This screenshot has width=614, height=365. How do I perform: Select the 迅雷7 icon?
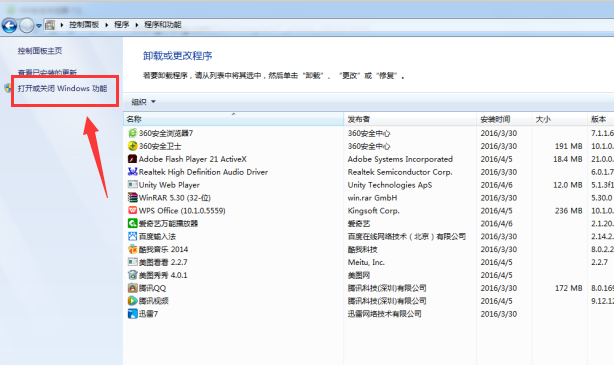point(132,314)
